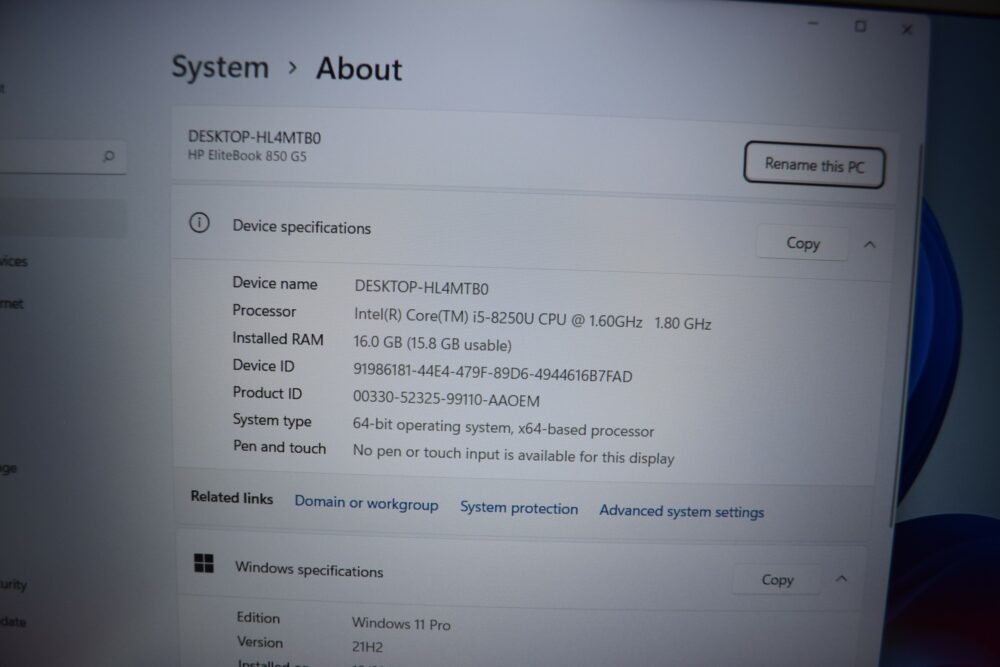Click the Device name label
This screenshot has width=1000, height=667.
coord(274,283)
